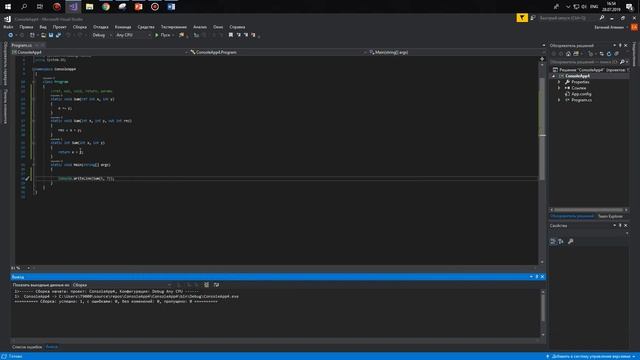Expand the Ссылки references node
The image size is (640, 360).
click(559, 88)
